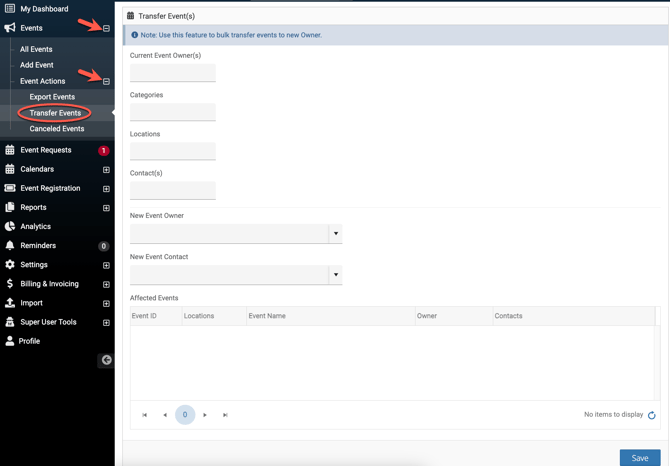Go to the next page of results
The height and width of the screenshot is (466, 670).
click(x=205, y=415)
